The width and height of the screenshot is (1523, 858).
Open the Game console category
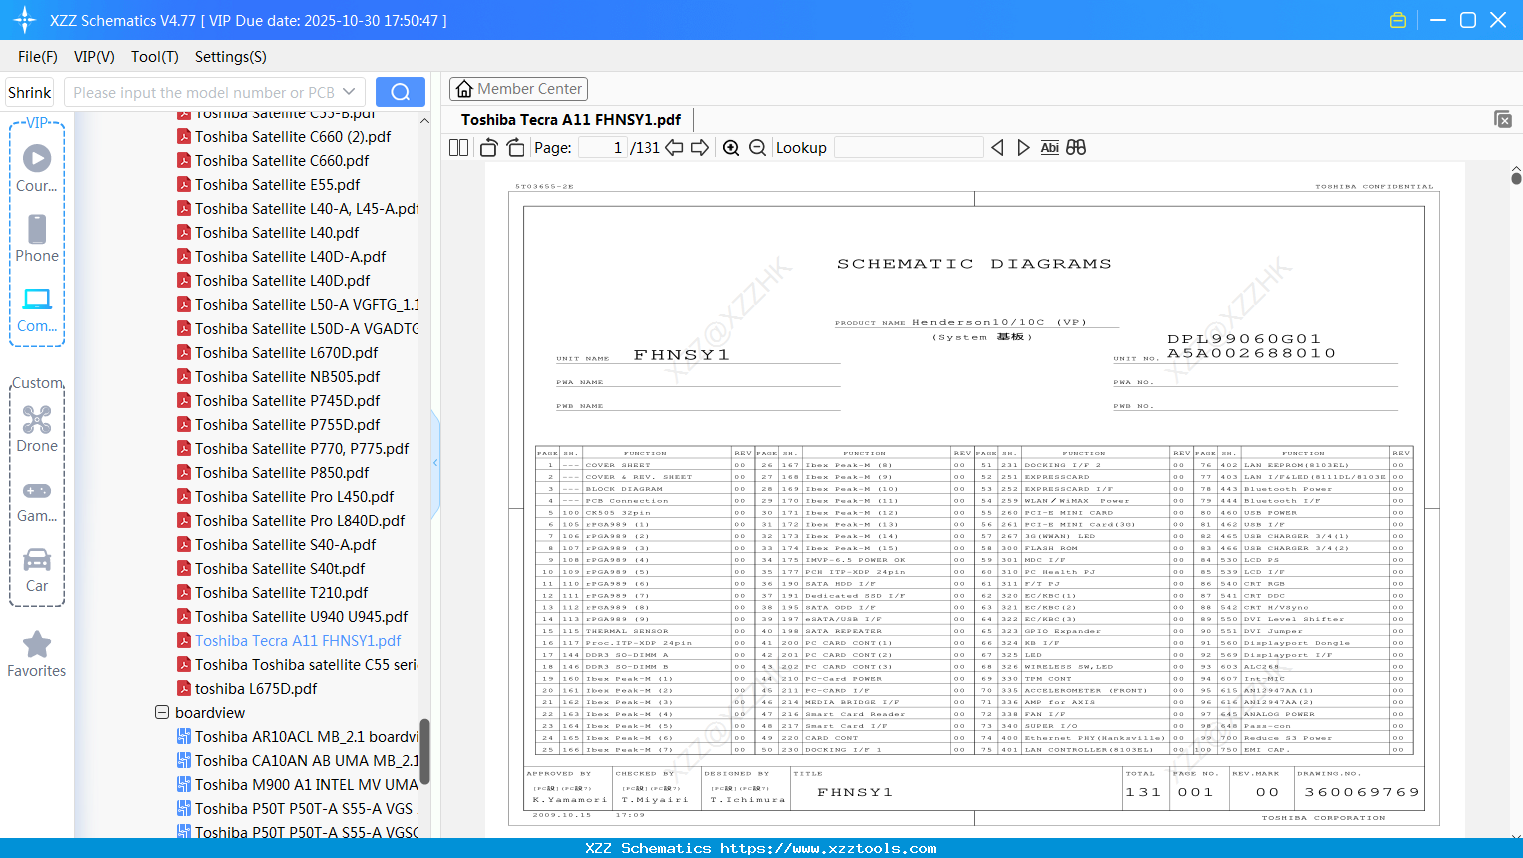tap(37, 500)
